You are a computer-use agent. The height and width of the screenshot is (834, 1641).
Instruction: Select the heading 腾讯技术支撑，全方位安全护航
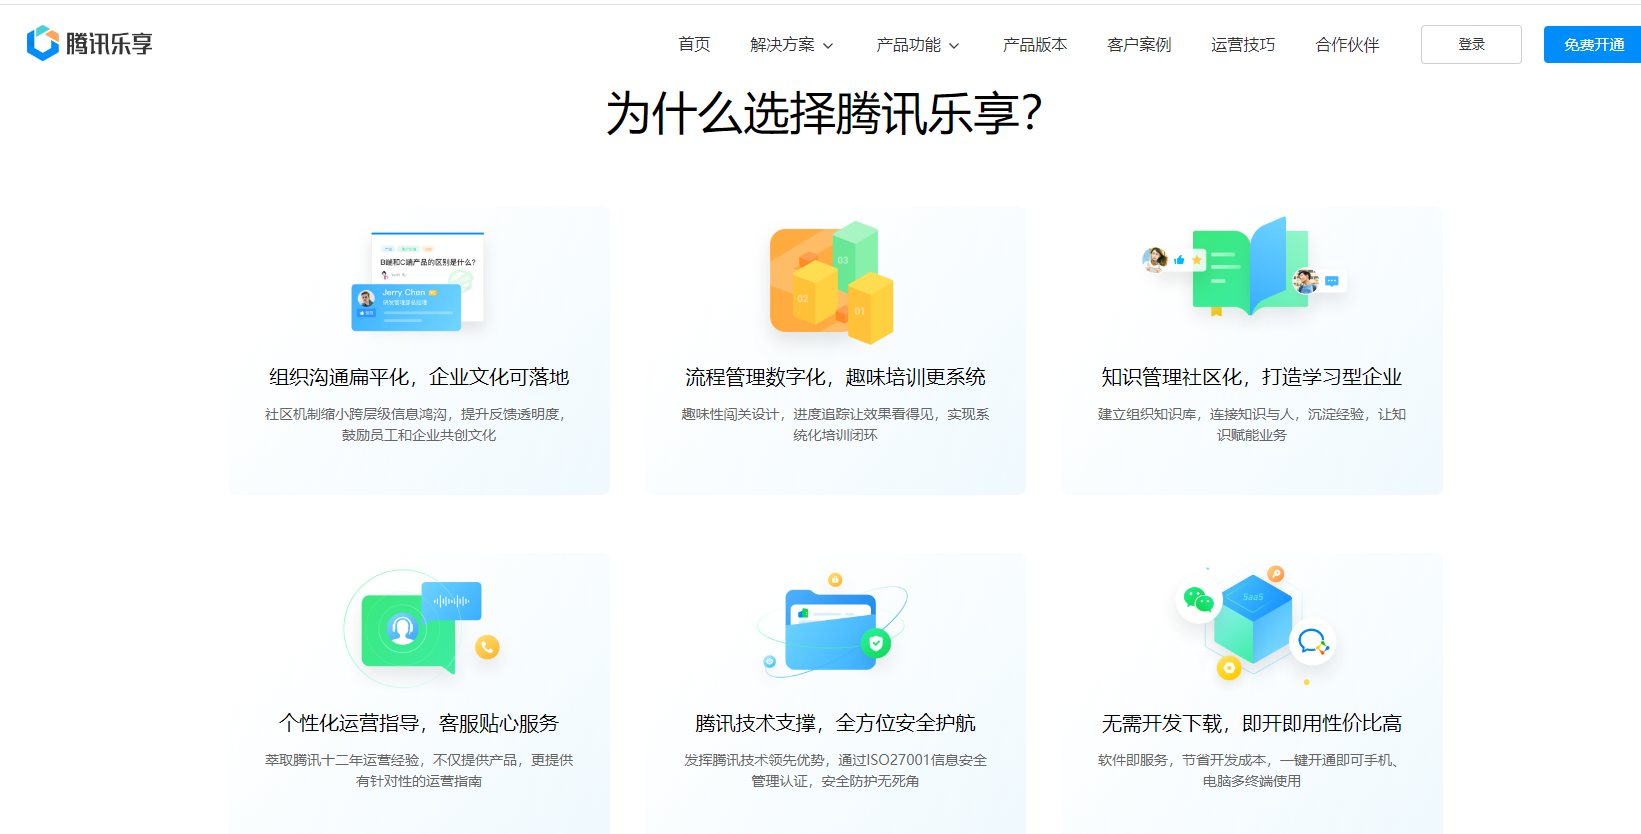coord(835,723)
